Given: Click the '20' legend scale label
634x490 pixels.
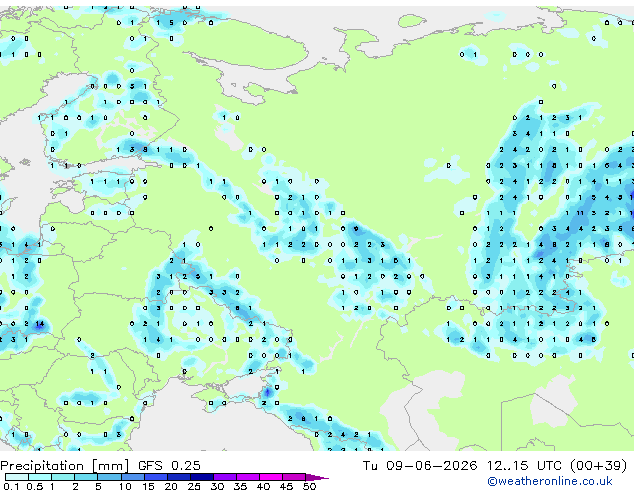Looking at the screenshot, I should (171, 486).
